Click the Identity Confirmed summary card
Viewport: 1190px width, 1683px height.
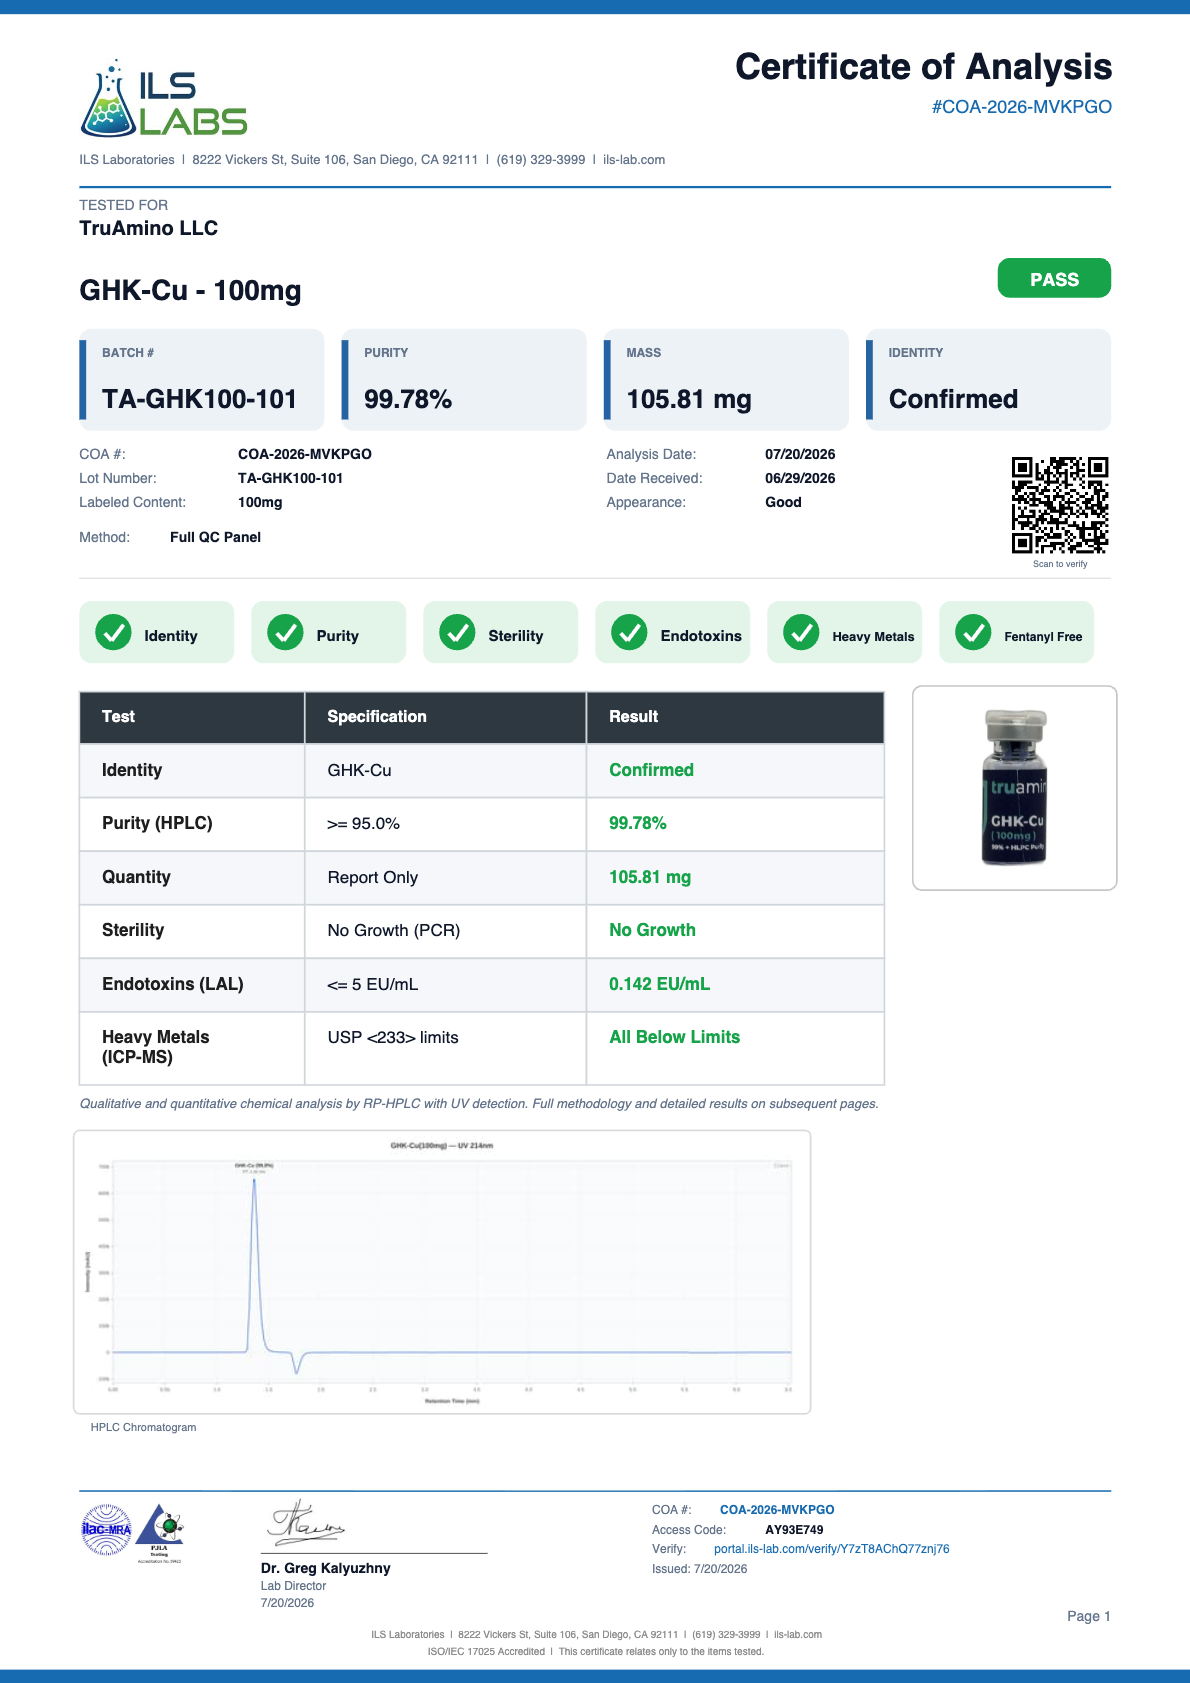click(988, 380)
